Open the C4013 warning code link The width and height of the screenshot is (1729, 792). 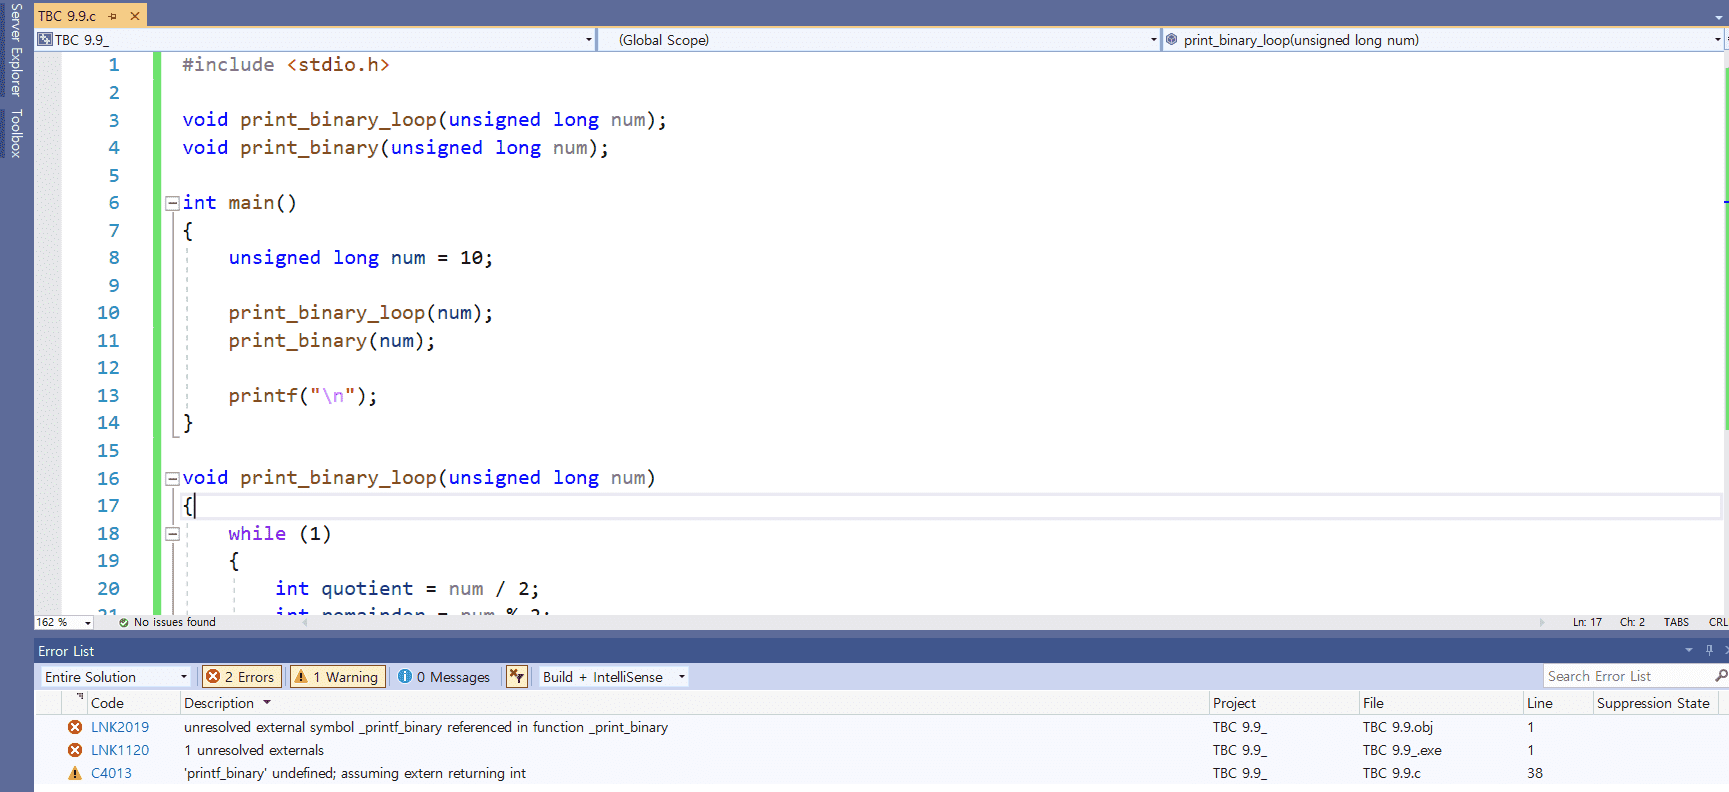[x=111, y=773]
